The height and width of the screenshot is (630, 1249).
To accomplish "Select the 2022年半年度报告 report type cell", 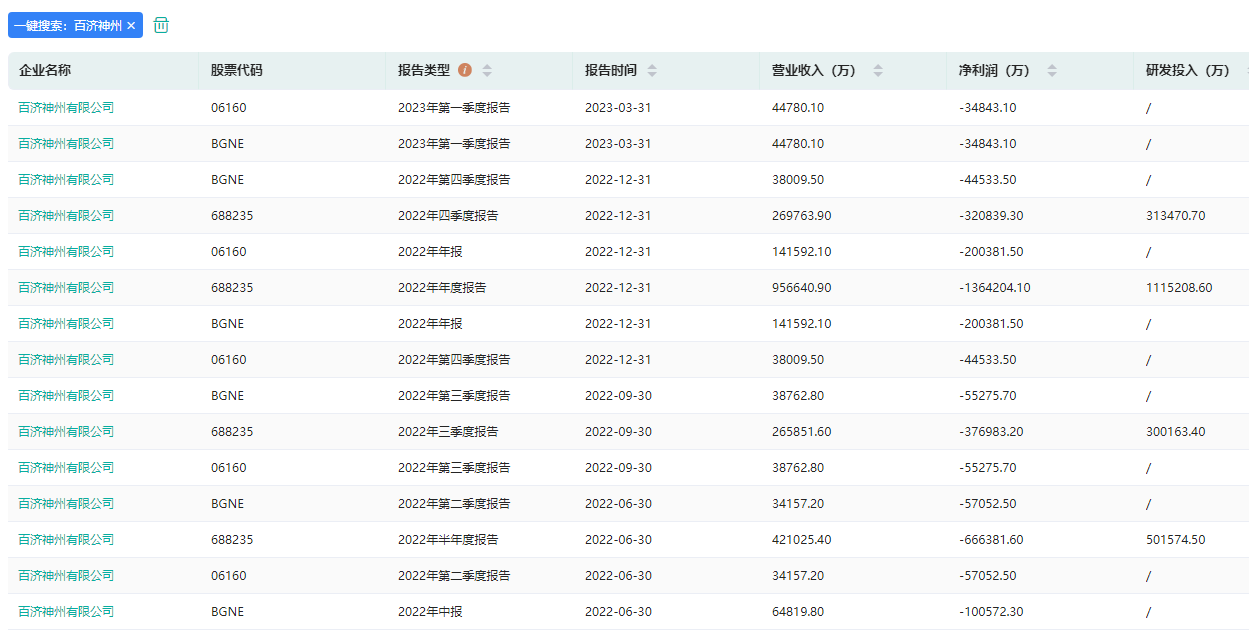I will coord(448,539).
